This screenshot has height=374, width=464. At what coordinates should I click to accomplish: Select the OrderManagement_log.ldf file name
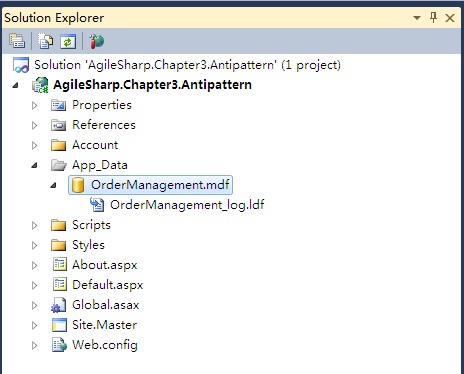[x=187, y=205]
